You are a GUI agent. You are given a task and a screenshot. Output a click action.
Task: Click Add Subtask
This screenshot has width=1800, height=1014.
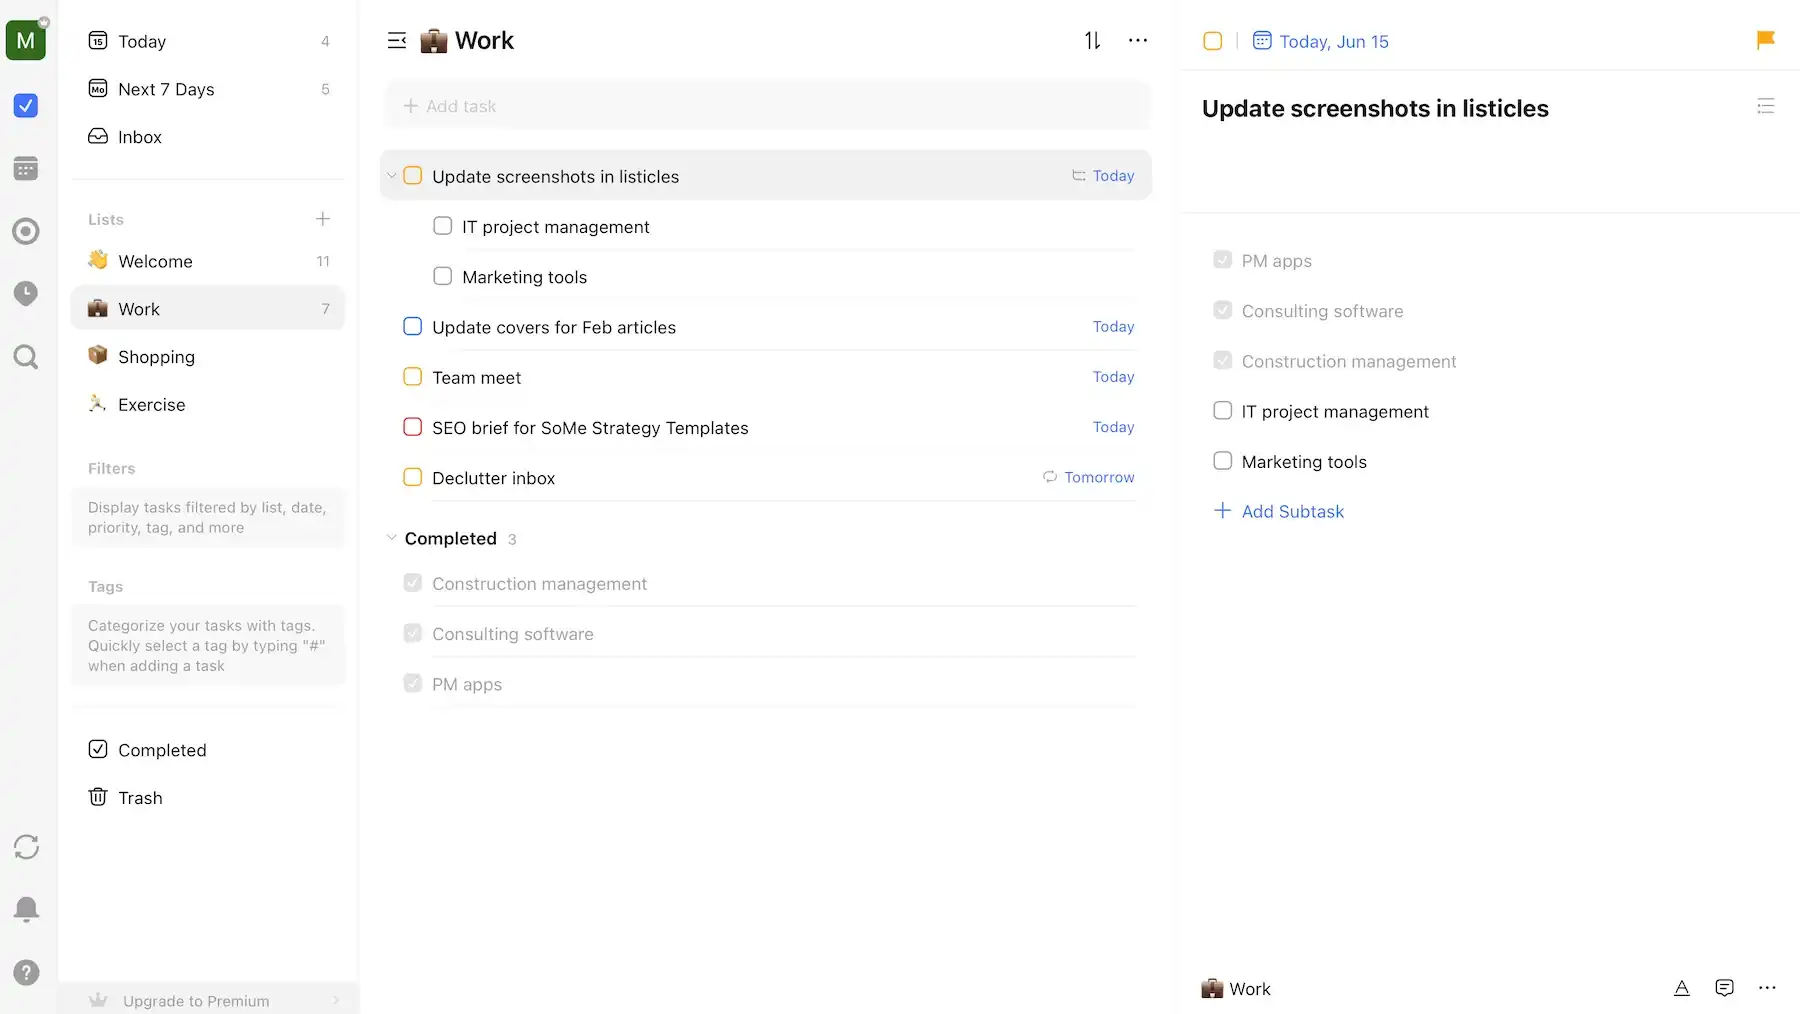click(x=1279, y=511)
